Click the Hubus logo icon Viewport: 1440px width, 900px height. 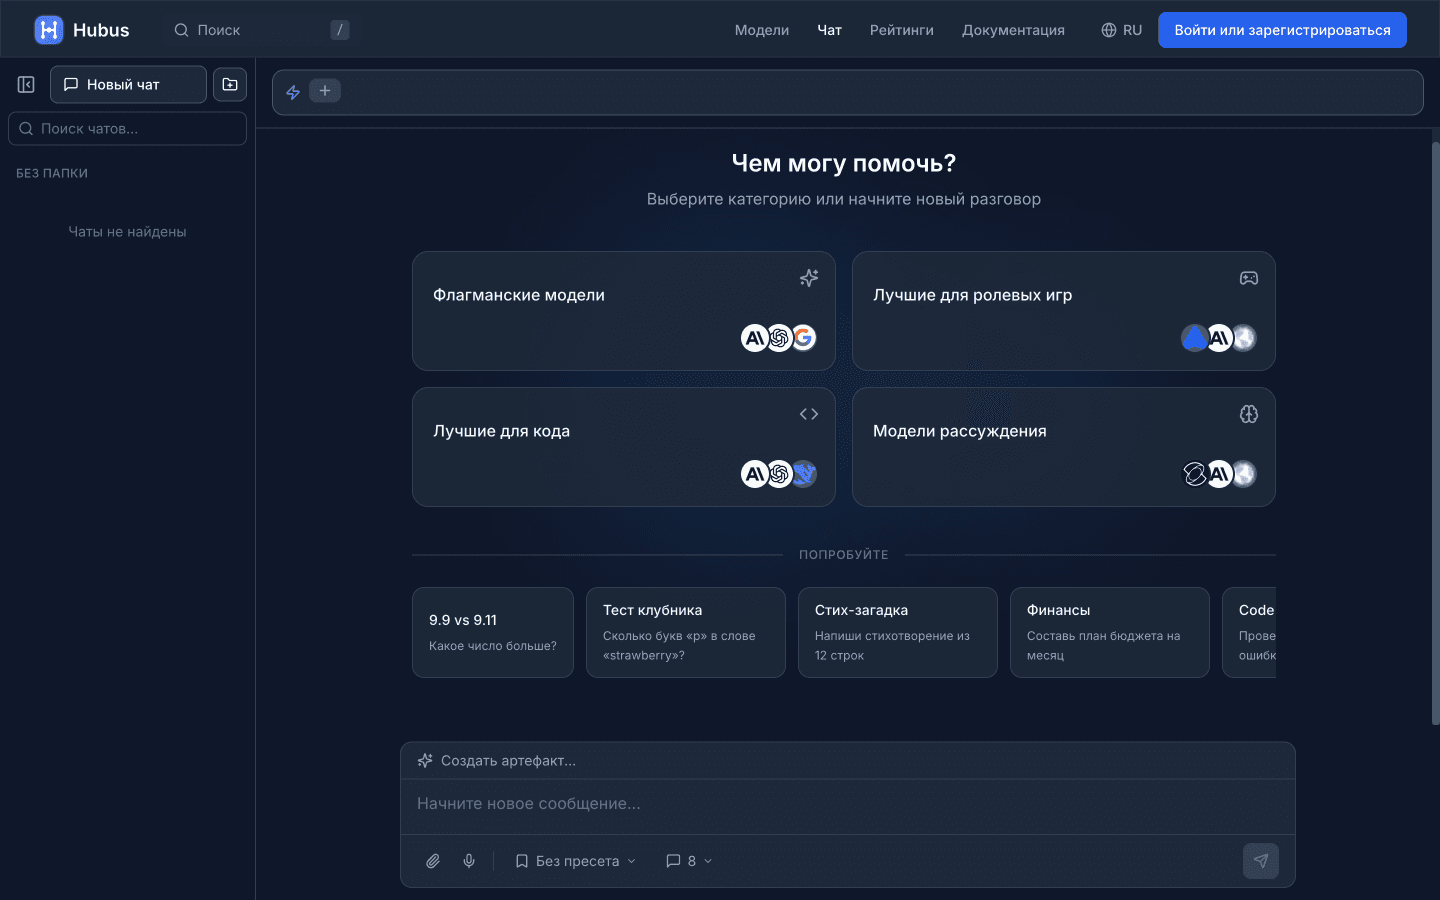tap(49, 30)
